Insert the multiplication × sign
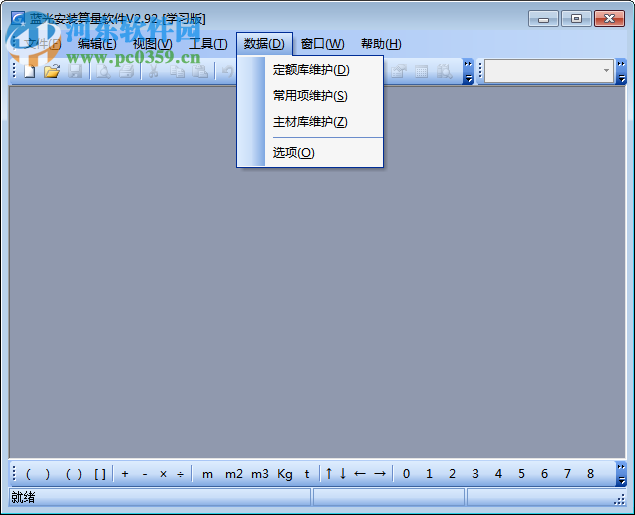The height and width of the screenshot is (515, 635). click(x=163, y=474)
